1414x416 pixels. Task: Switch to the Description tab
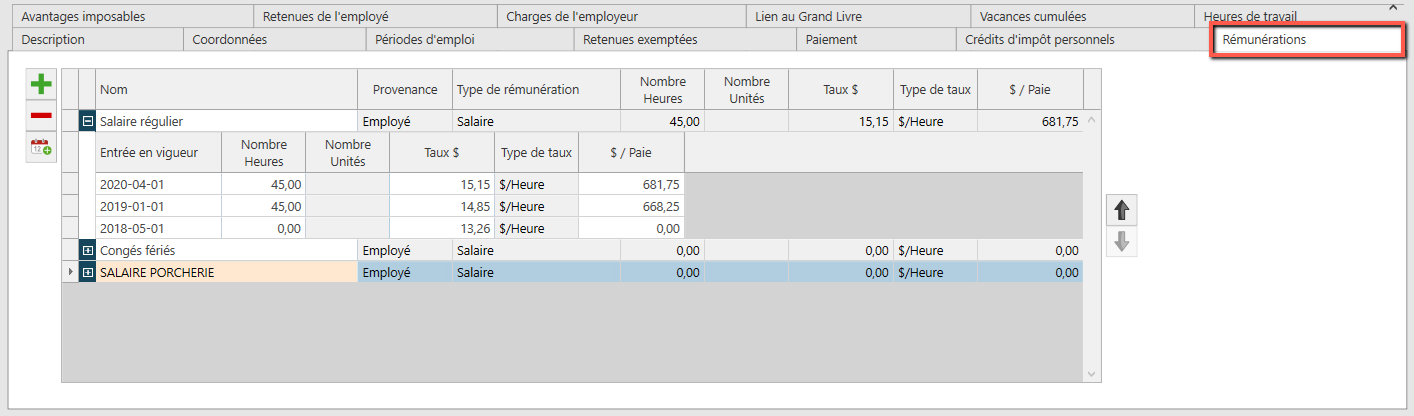[96, 40]
